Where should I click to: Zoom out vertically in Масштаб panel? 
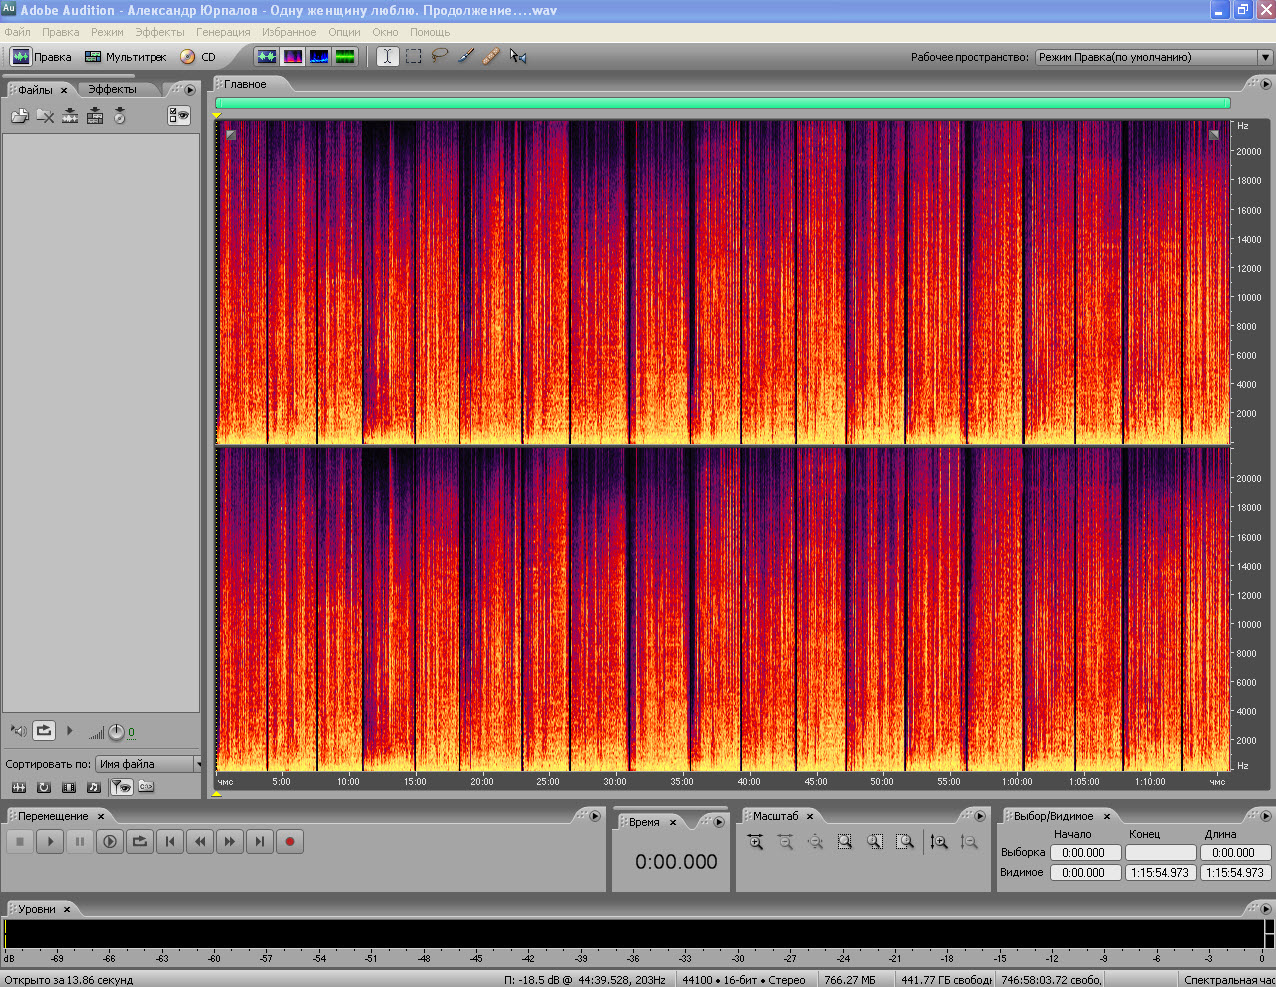point(969,842)
